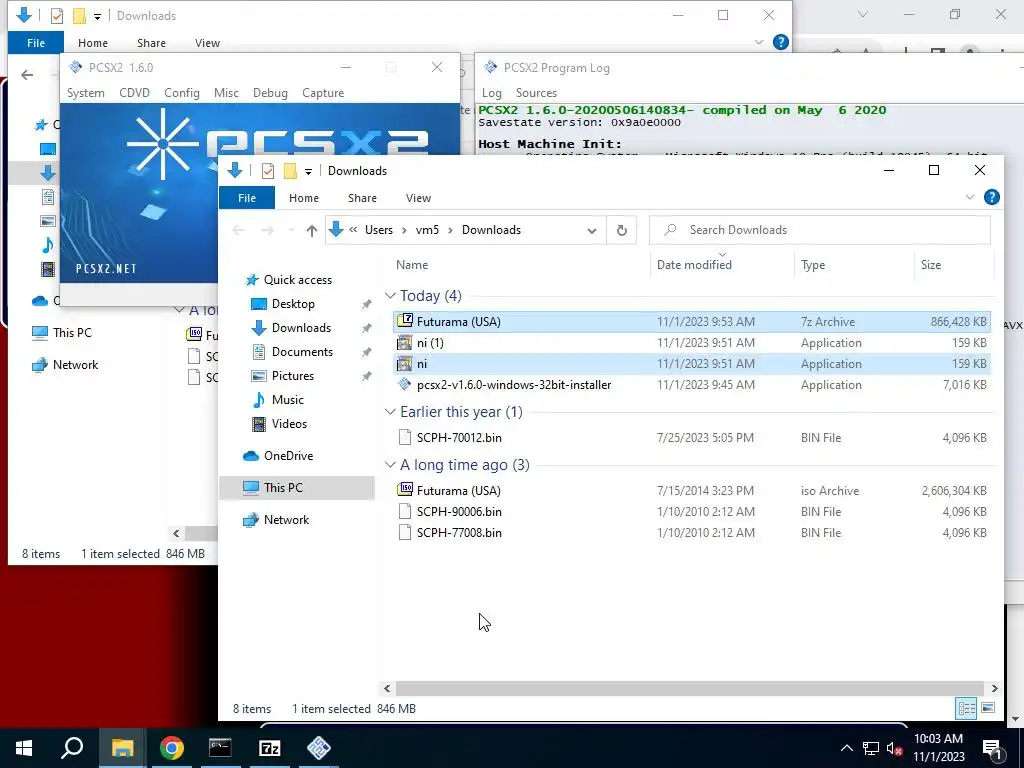
Task: Open the PCSX2 Capture menu
Action: 323,93
